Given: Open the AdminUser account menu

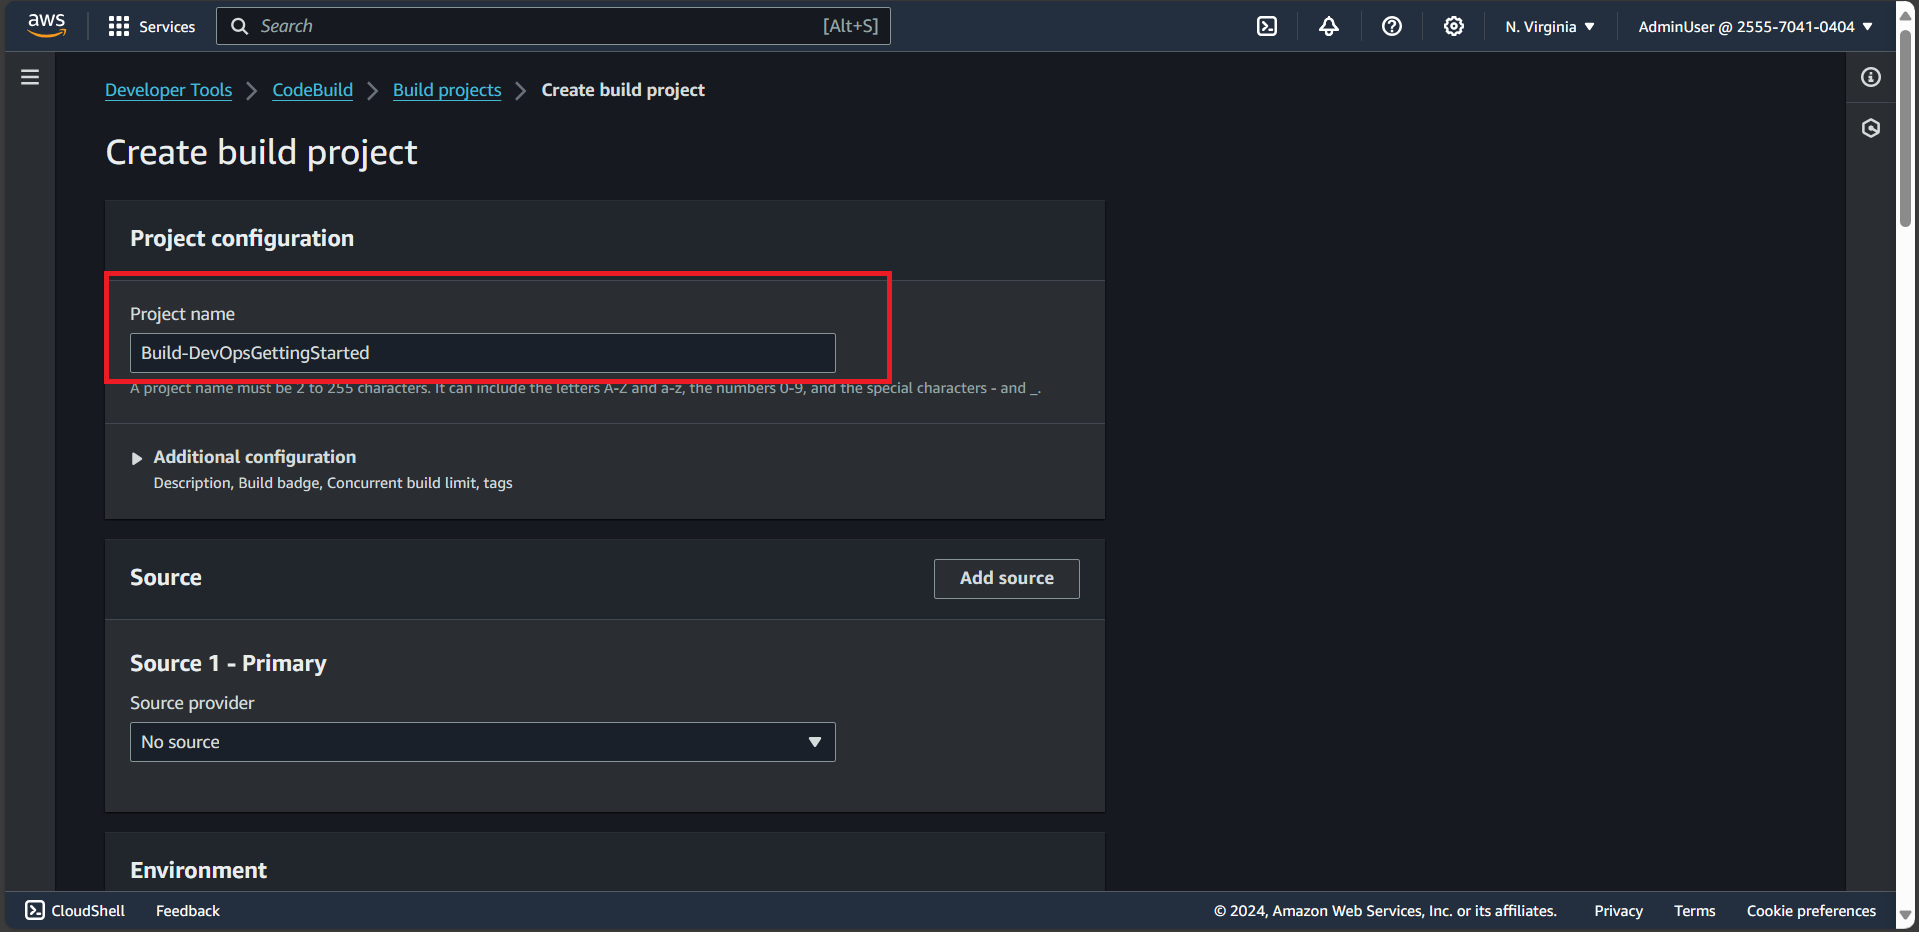Looking at the screenshot, I should (x=1755, y=27).
